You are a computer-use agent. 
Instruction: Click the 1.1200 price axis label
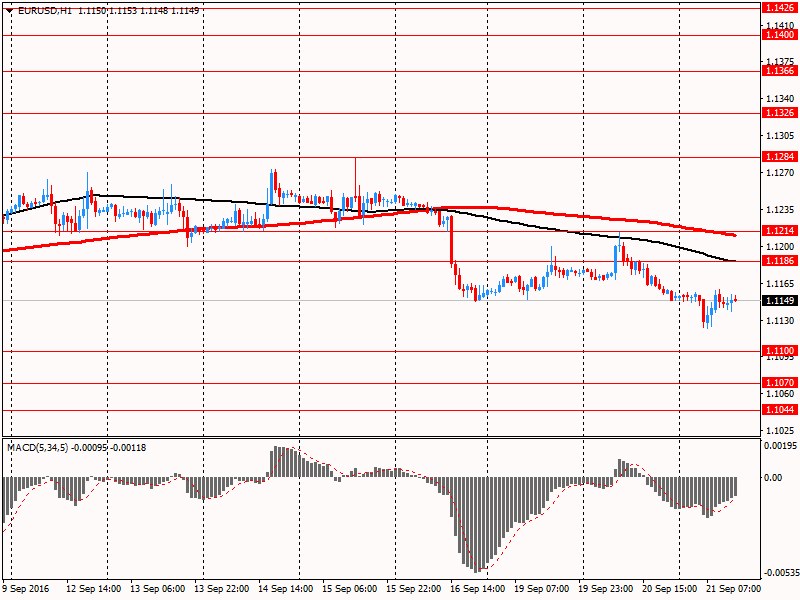point(780,246)
